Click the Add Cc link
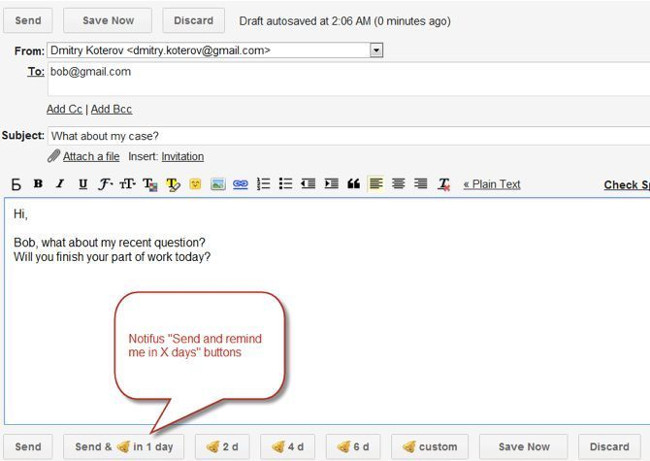The width and height of the screenshot is (650, 461). tap(64, 109)
